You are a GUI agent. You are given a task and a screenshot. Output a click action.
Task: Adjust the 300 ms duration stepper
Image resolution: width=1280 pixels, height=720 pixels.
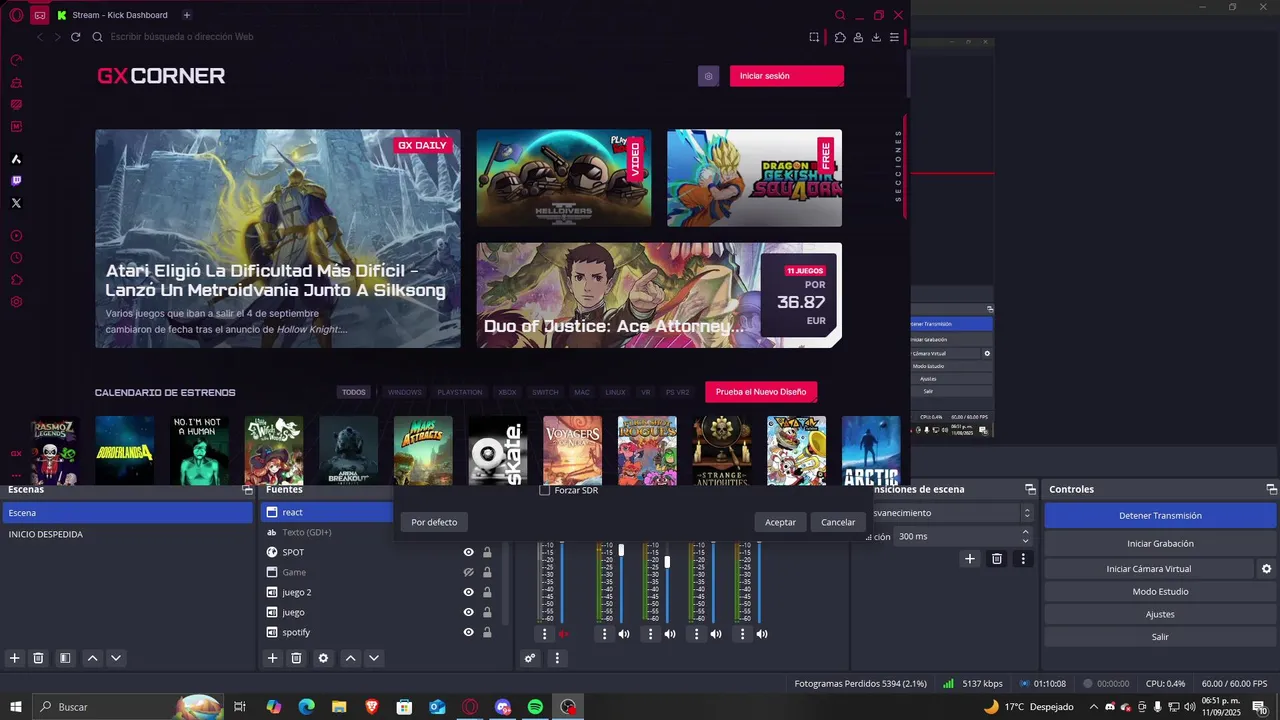pyautogui.click(x=1025, y=537)
